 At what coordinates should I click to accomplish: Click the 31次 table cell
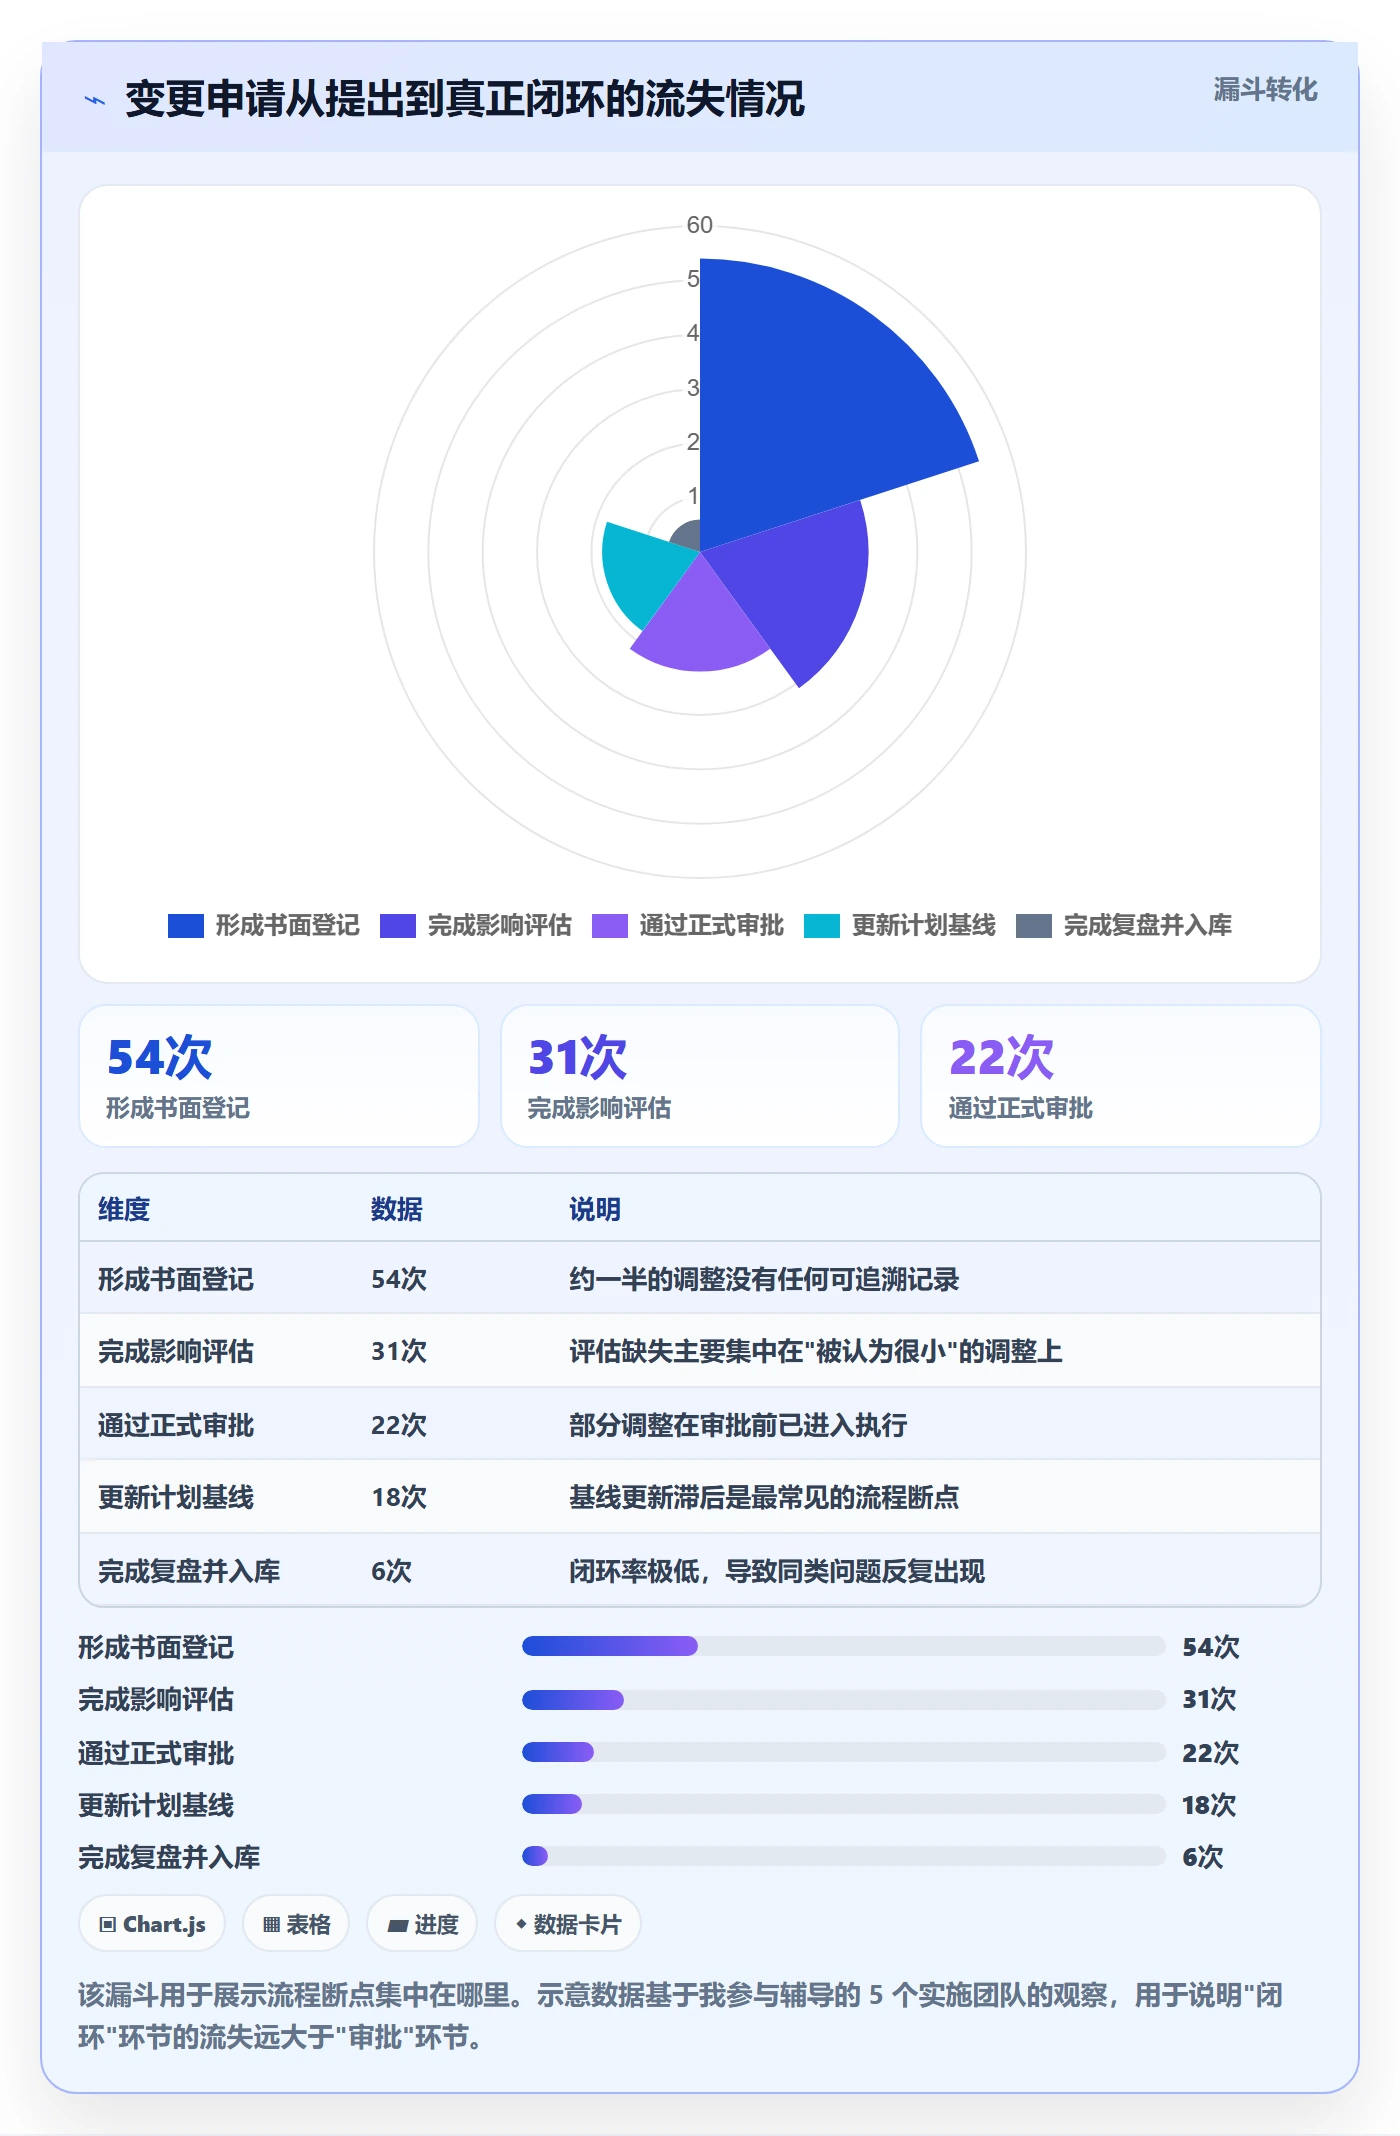point(399,1351)
